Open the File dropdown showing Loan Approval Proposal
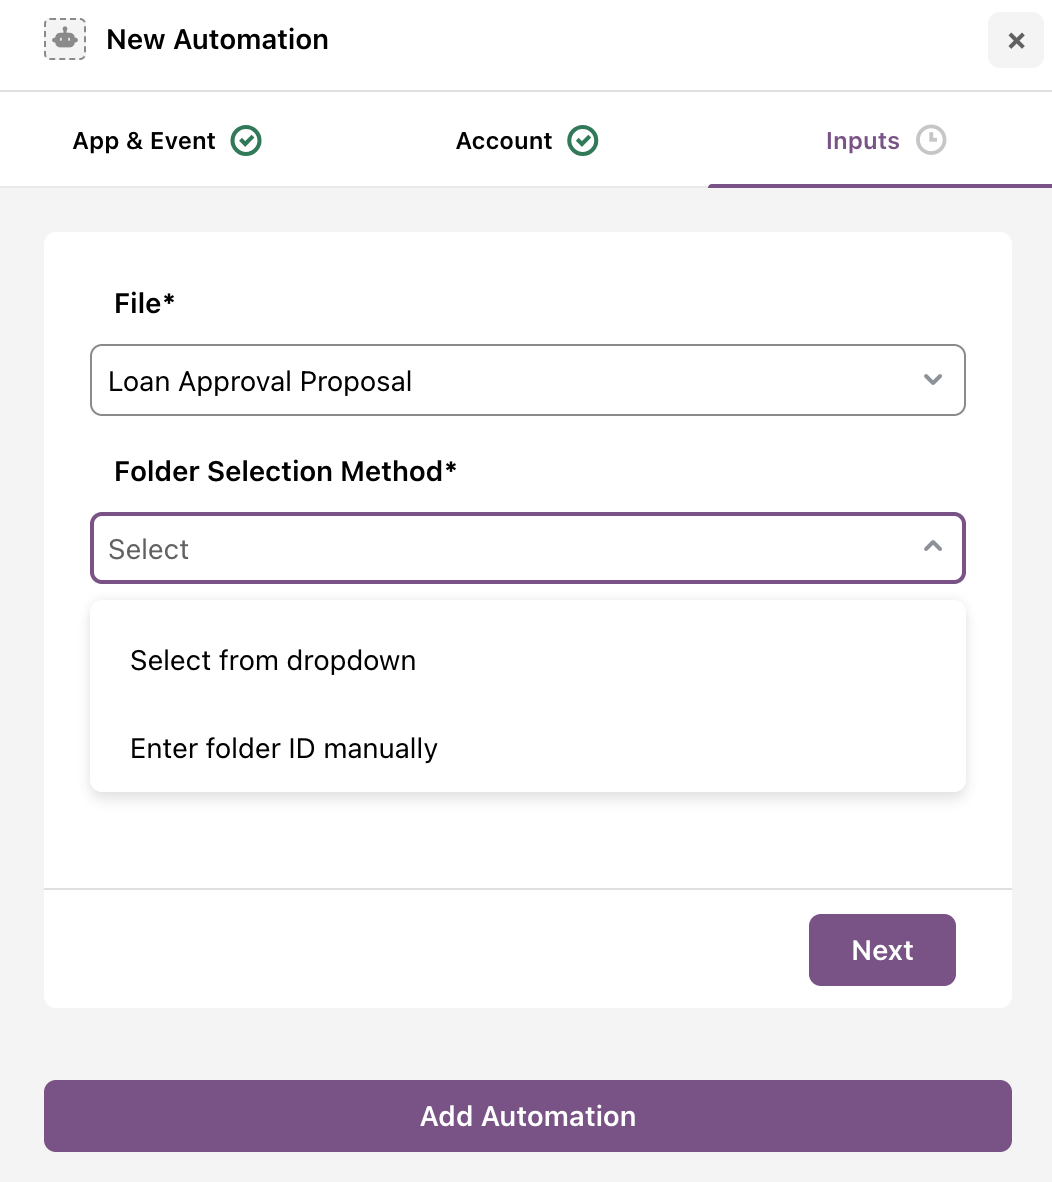This screenshot has height=1182, width=1052. tap(528, 380)
